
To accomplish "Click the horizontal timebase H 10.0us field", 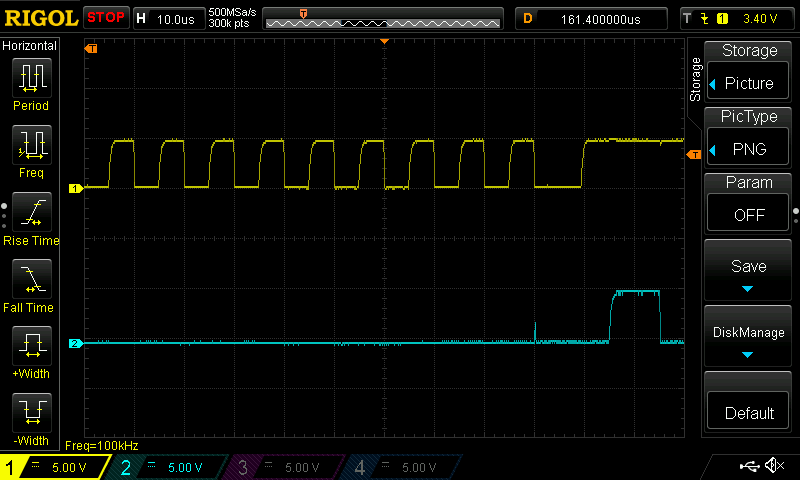I will click(x=169, y=19).
